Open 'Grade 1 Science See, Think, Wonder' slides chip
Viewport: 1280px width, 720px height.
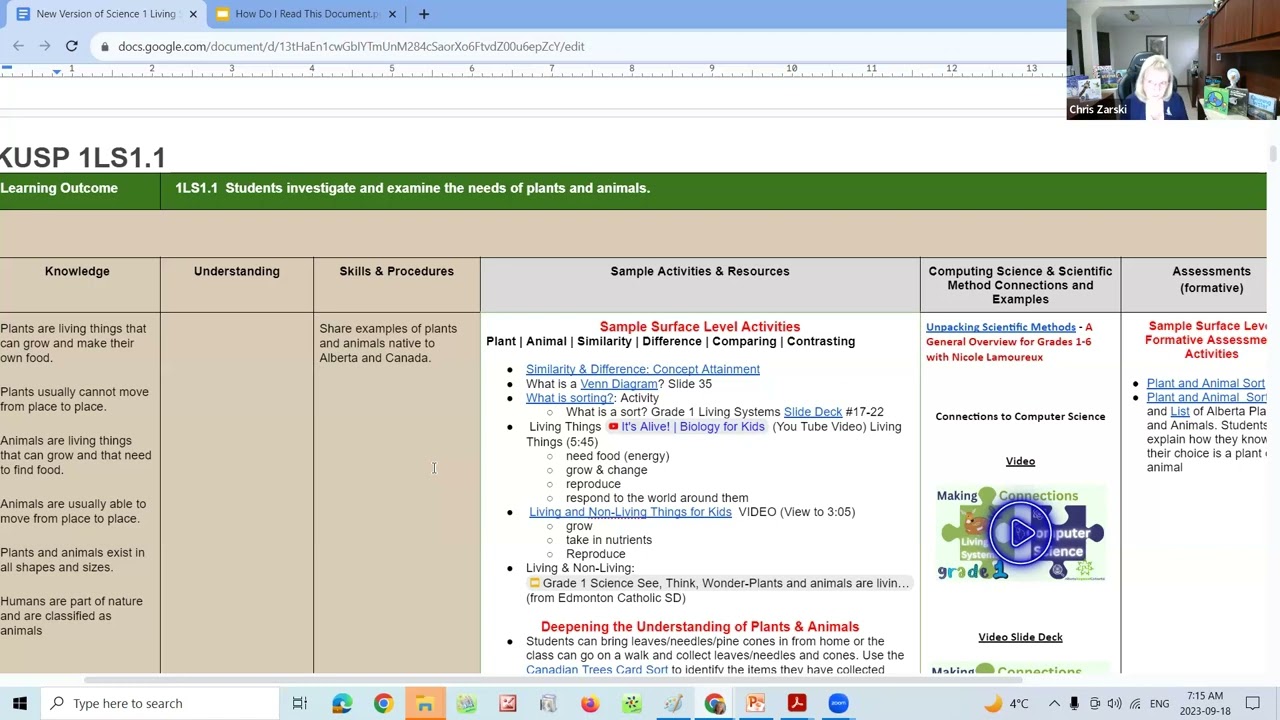click(x=719, y=583)
